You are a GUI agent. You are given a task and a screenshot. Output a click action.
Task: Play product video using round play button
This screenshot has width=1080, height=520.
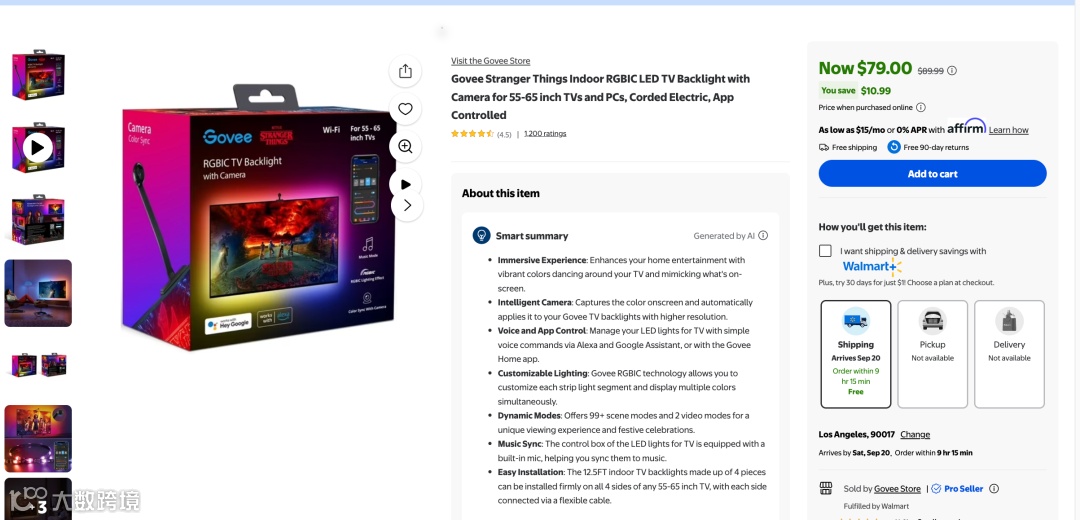coord(405,185)
